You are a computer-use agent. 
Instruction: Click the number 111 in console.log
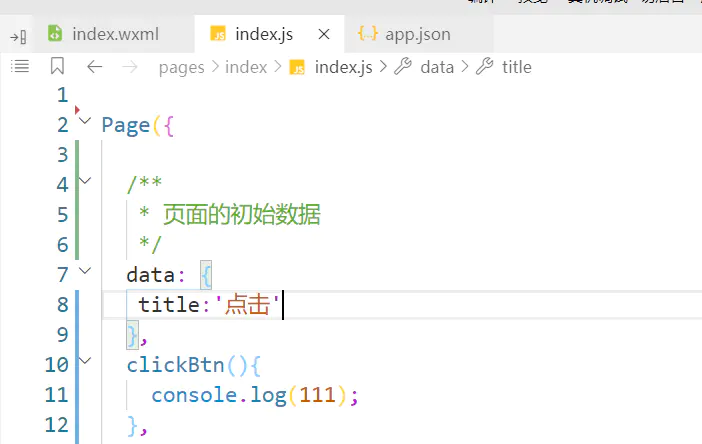(x=317, y=395)
